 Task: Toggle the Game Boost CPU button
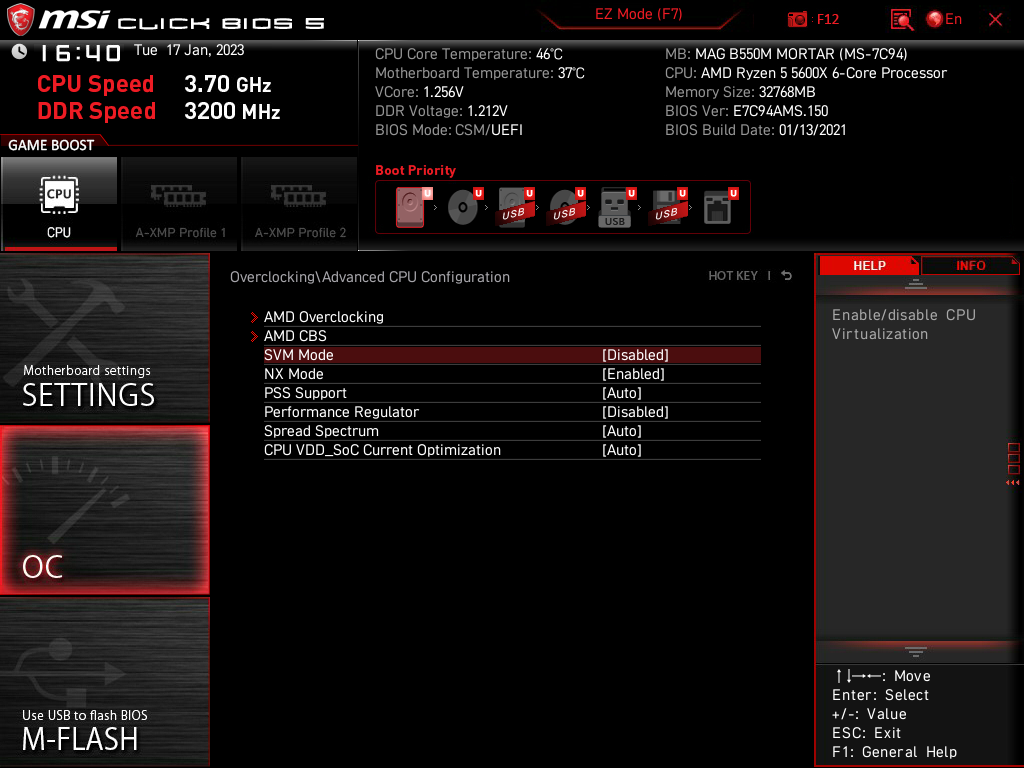tap(59, 204)
